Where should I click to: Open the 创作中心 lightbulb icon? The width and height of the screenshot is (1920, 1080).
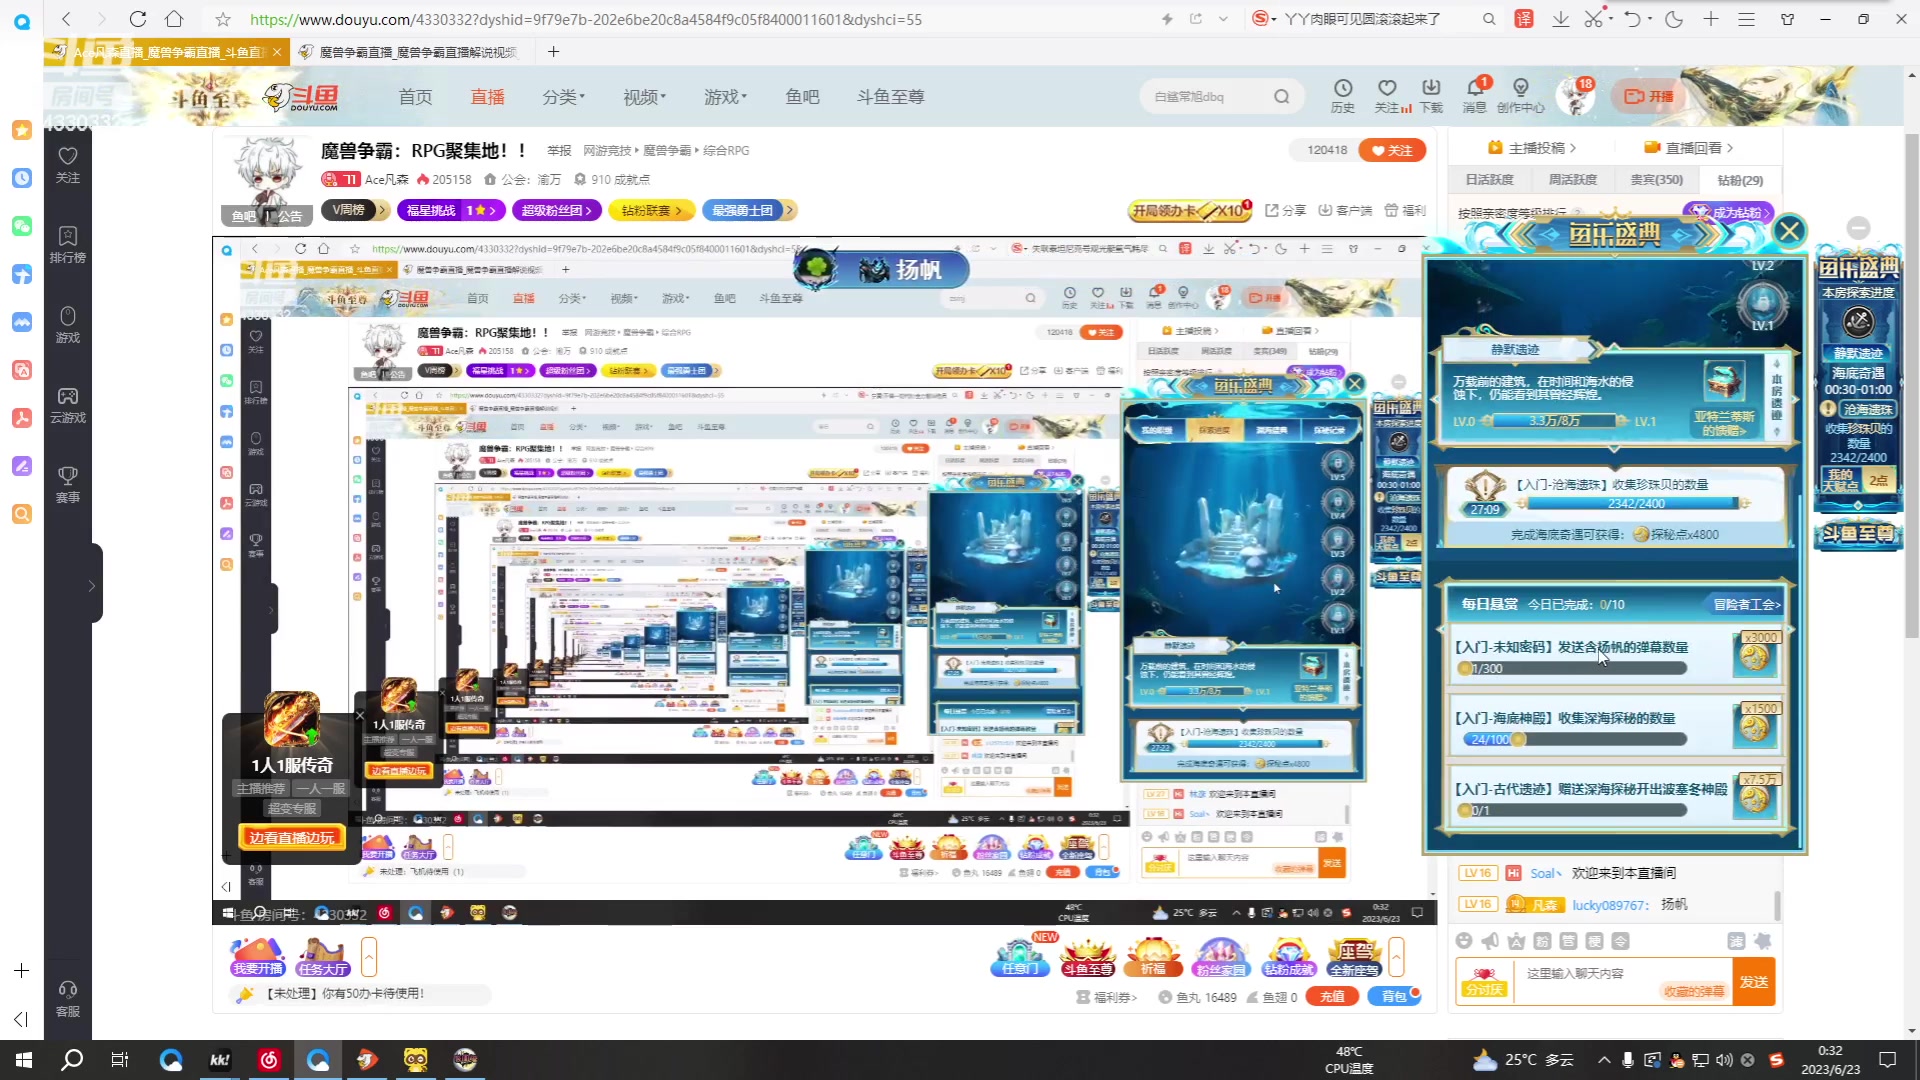[x=1521, y=95]
